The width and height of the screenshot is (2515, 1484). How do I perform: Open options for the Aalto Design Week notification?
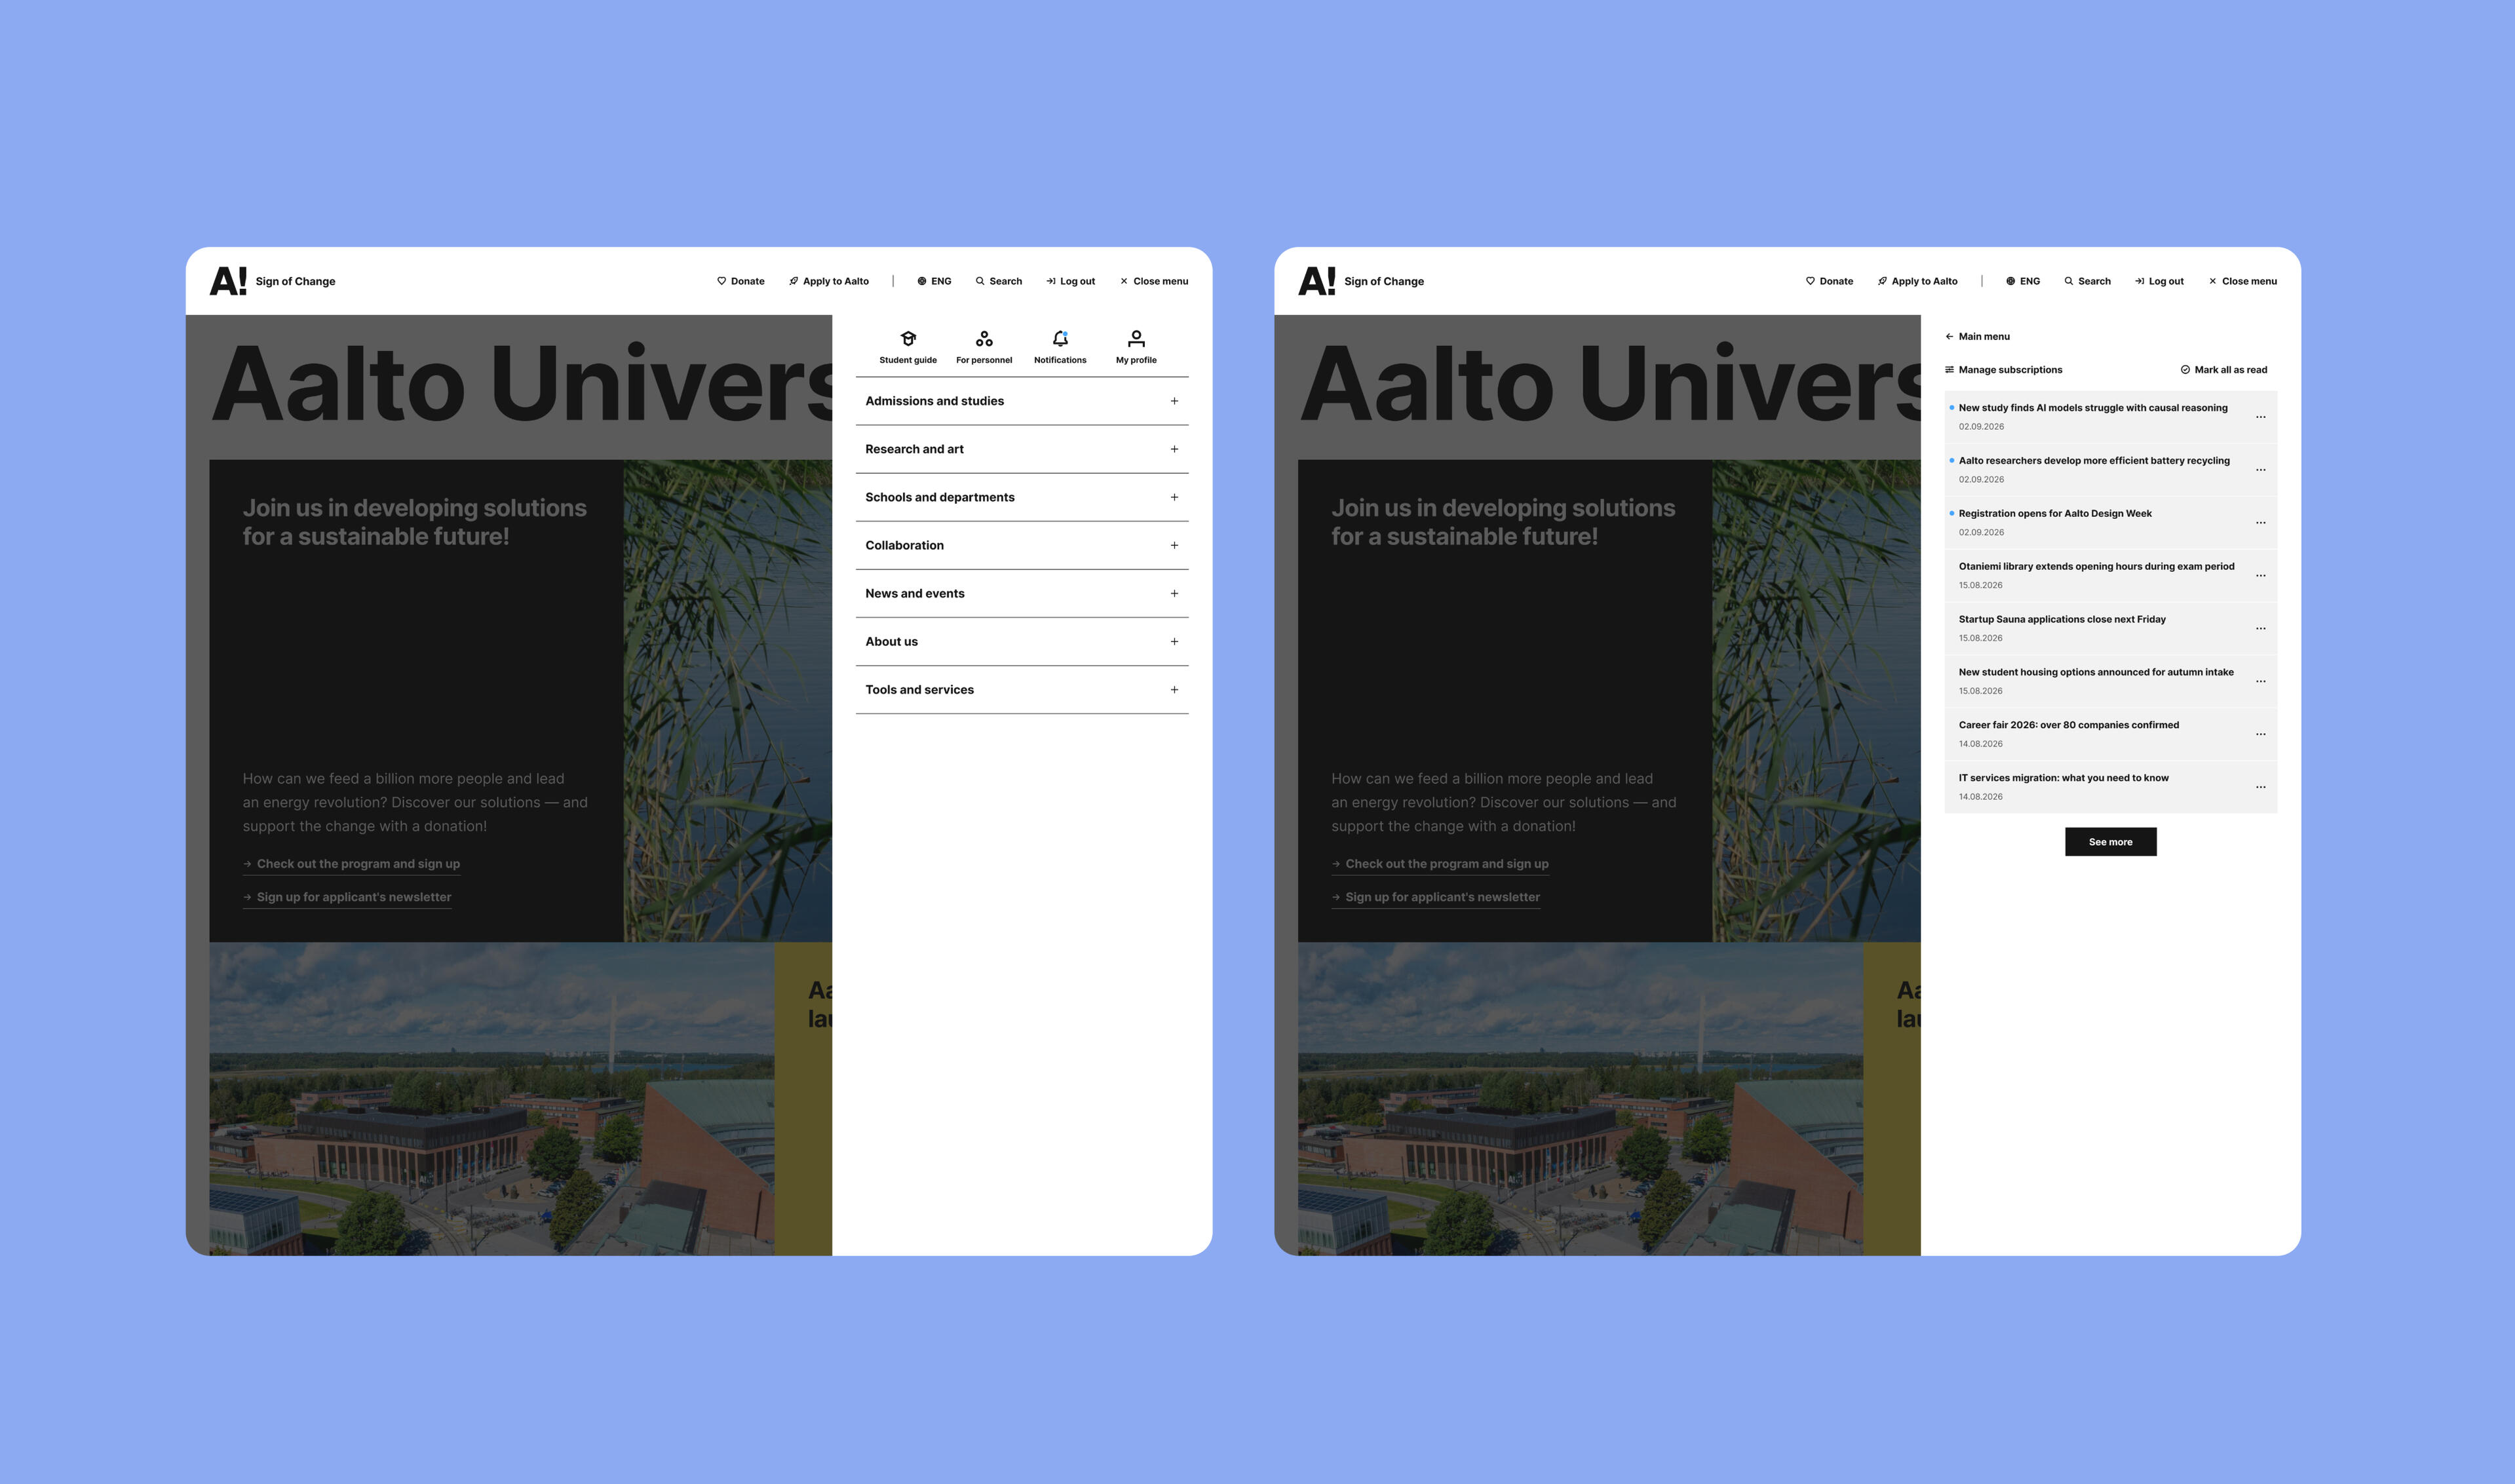[x=2260, y=523]
